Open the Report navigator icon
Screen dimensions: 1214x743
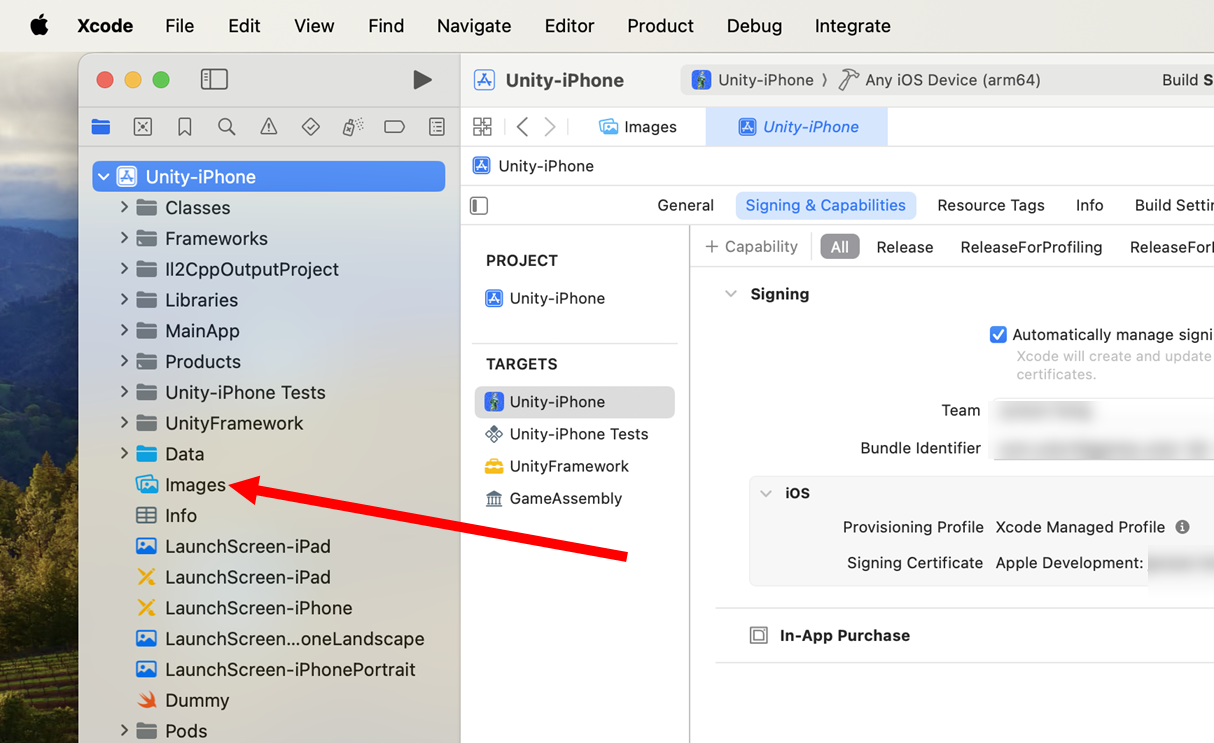[x=437, y=126]
